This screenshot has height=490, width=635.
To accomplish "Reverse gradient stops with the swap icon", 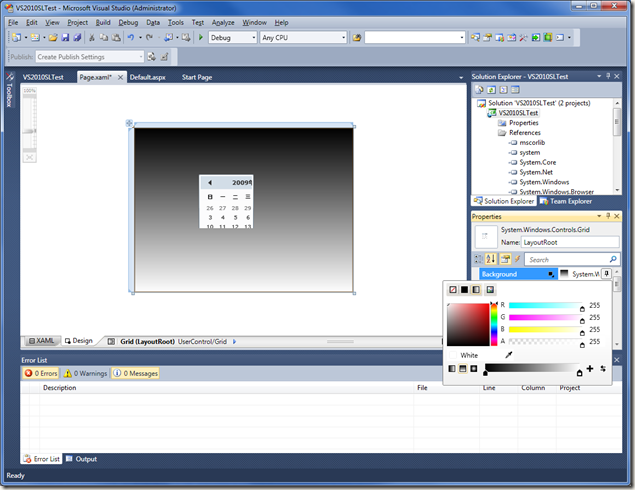I will pos(603,369).
